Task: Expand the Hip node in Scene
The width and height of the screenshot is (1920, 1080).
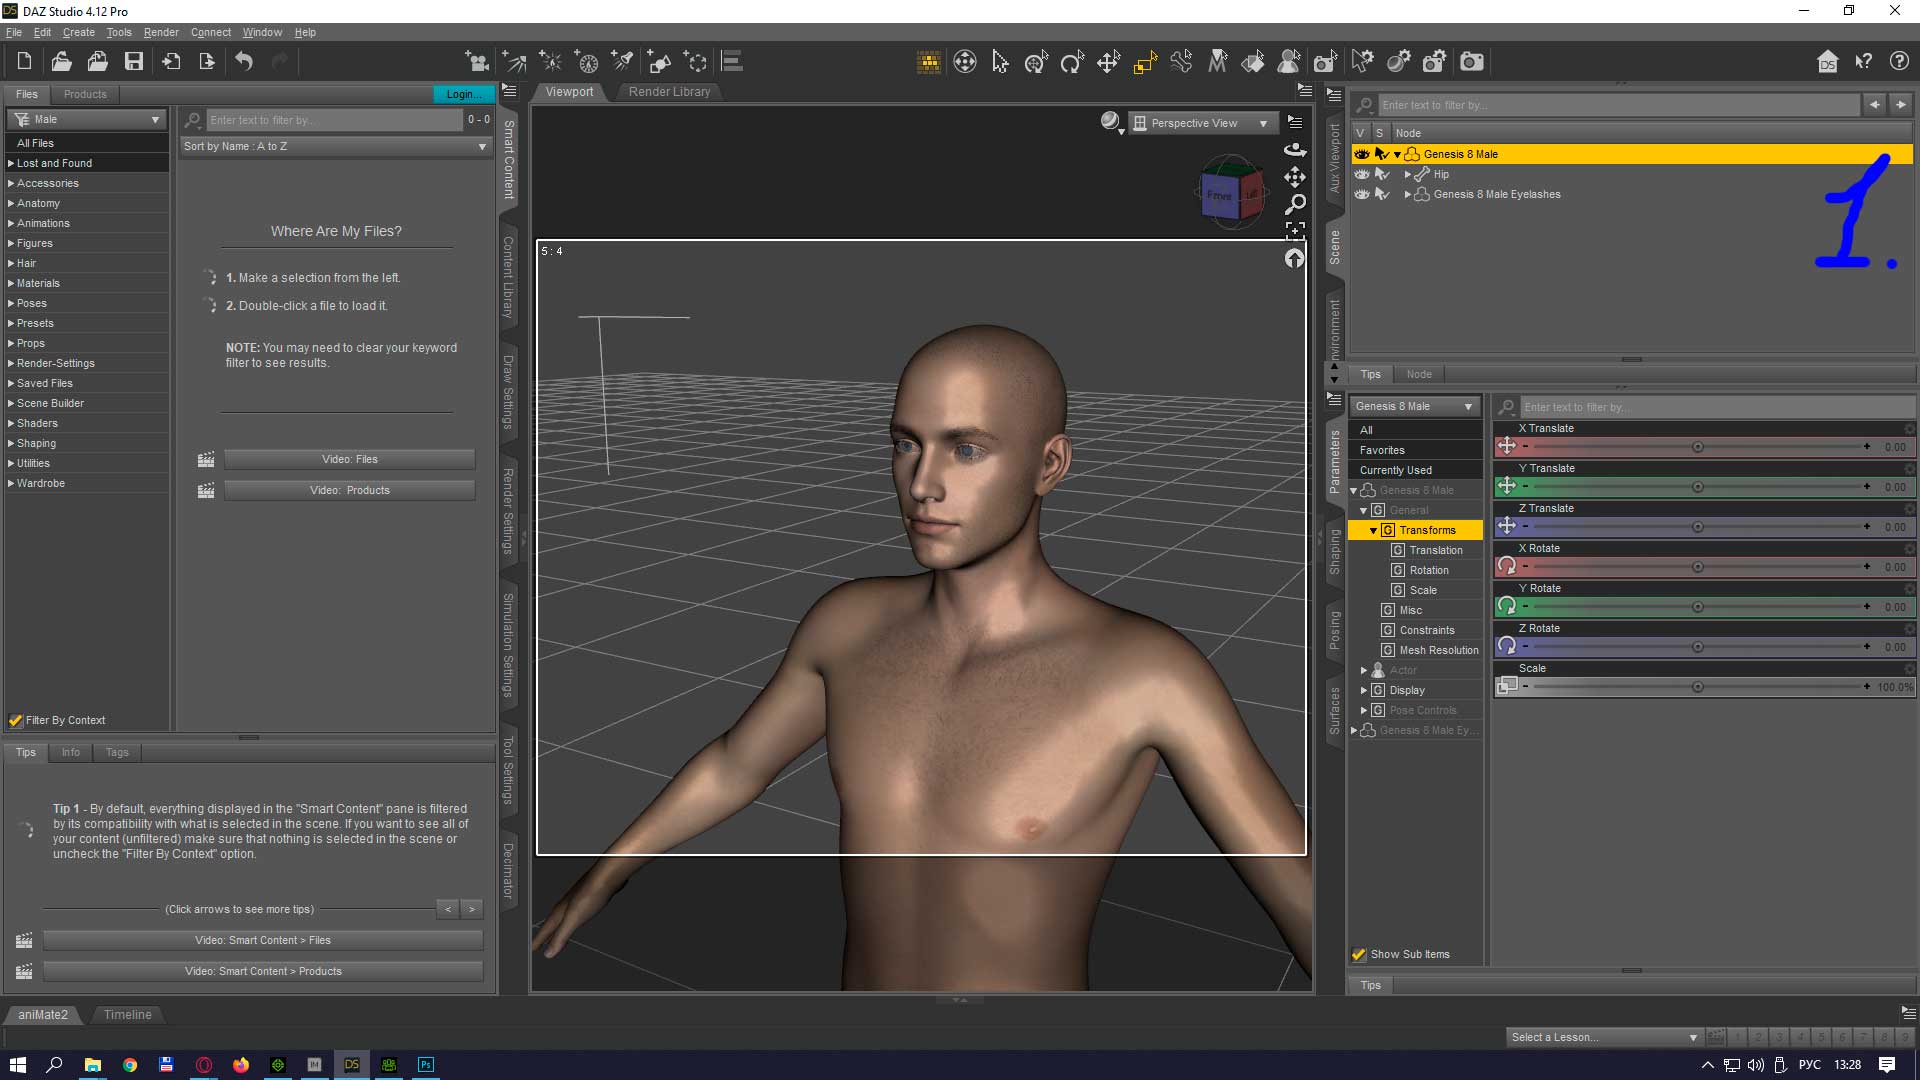Action: pyautogui.click(x=1408, y=174)
